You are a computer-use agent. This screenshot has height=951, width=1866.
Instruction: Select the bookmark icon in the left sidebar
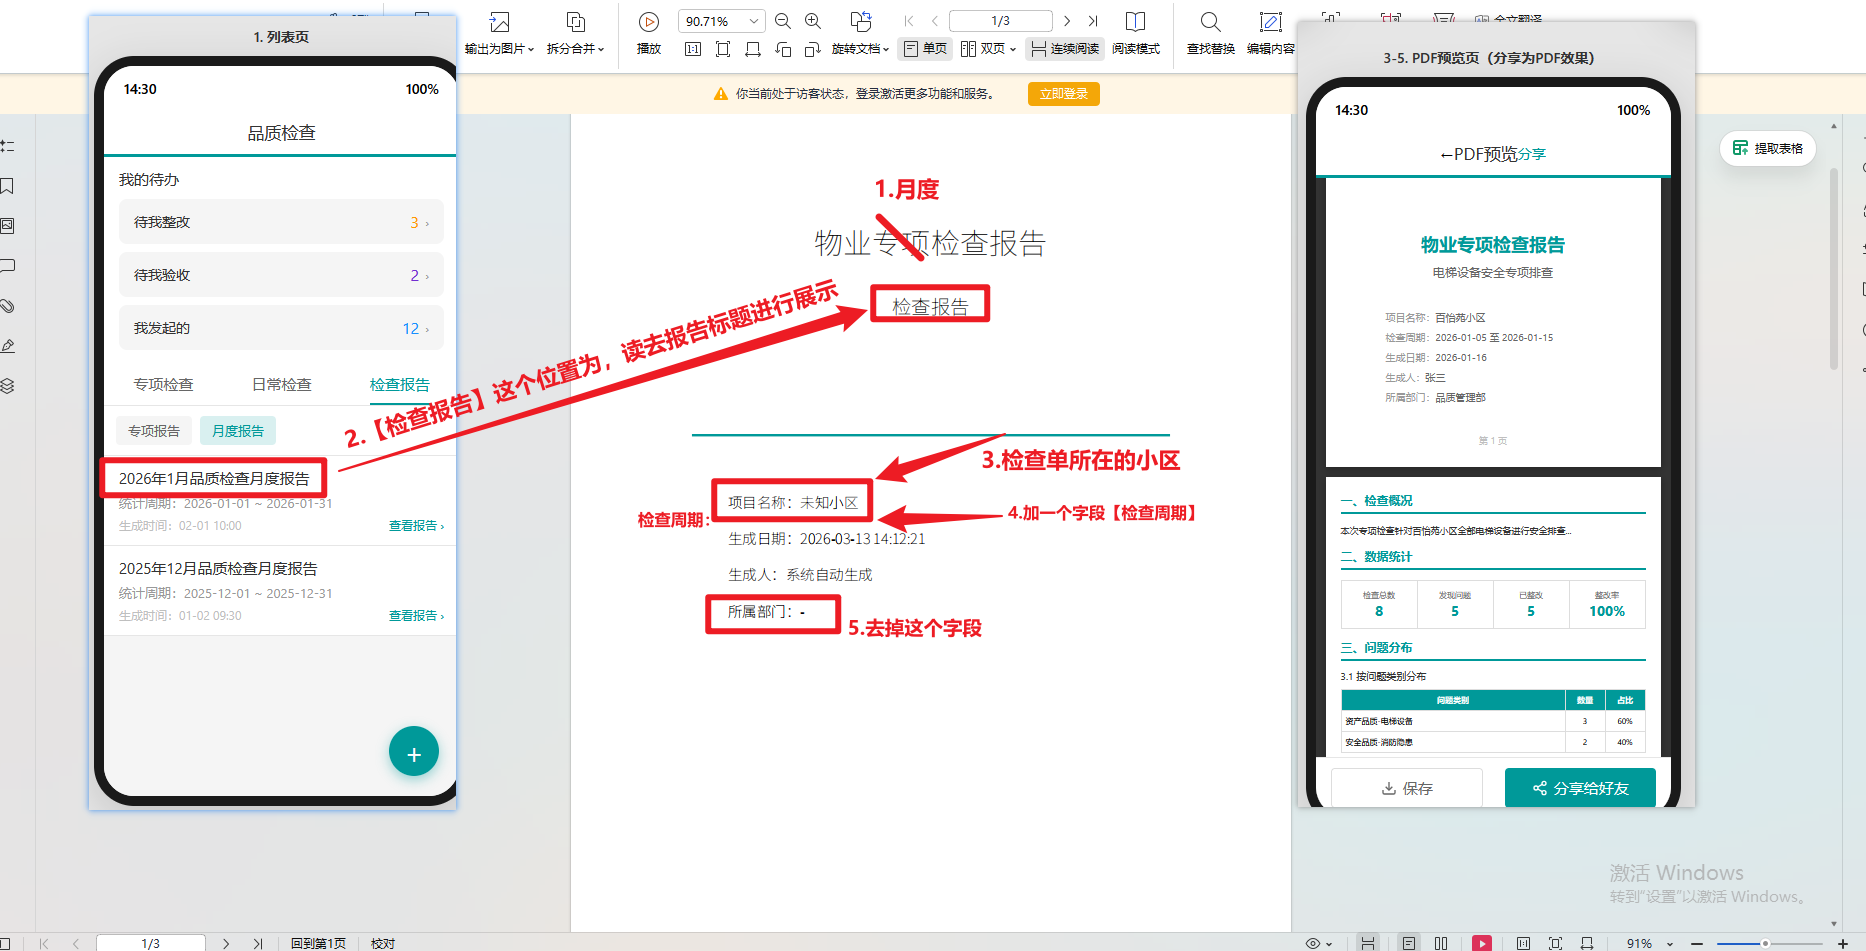click(9, 186)
